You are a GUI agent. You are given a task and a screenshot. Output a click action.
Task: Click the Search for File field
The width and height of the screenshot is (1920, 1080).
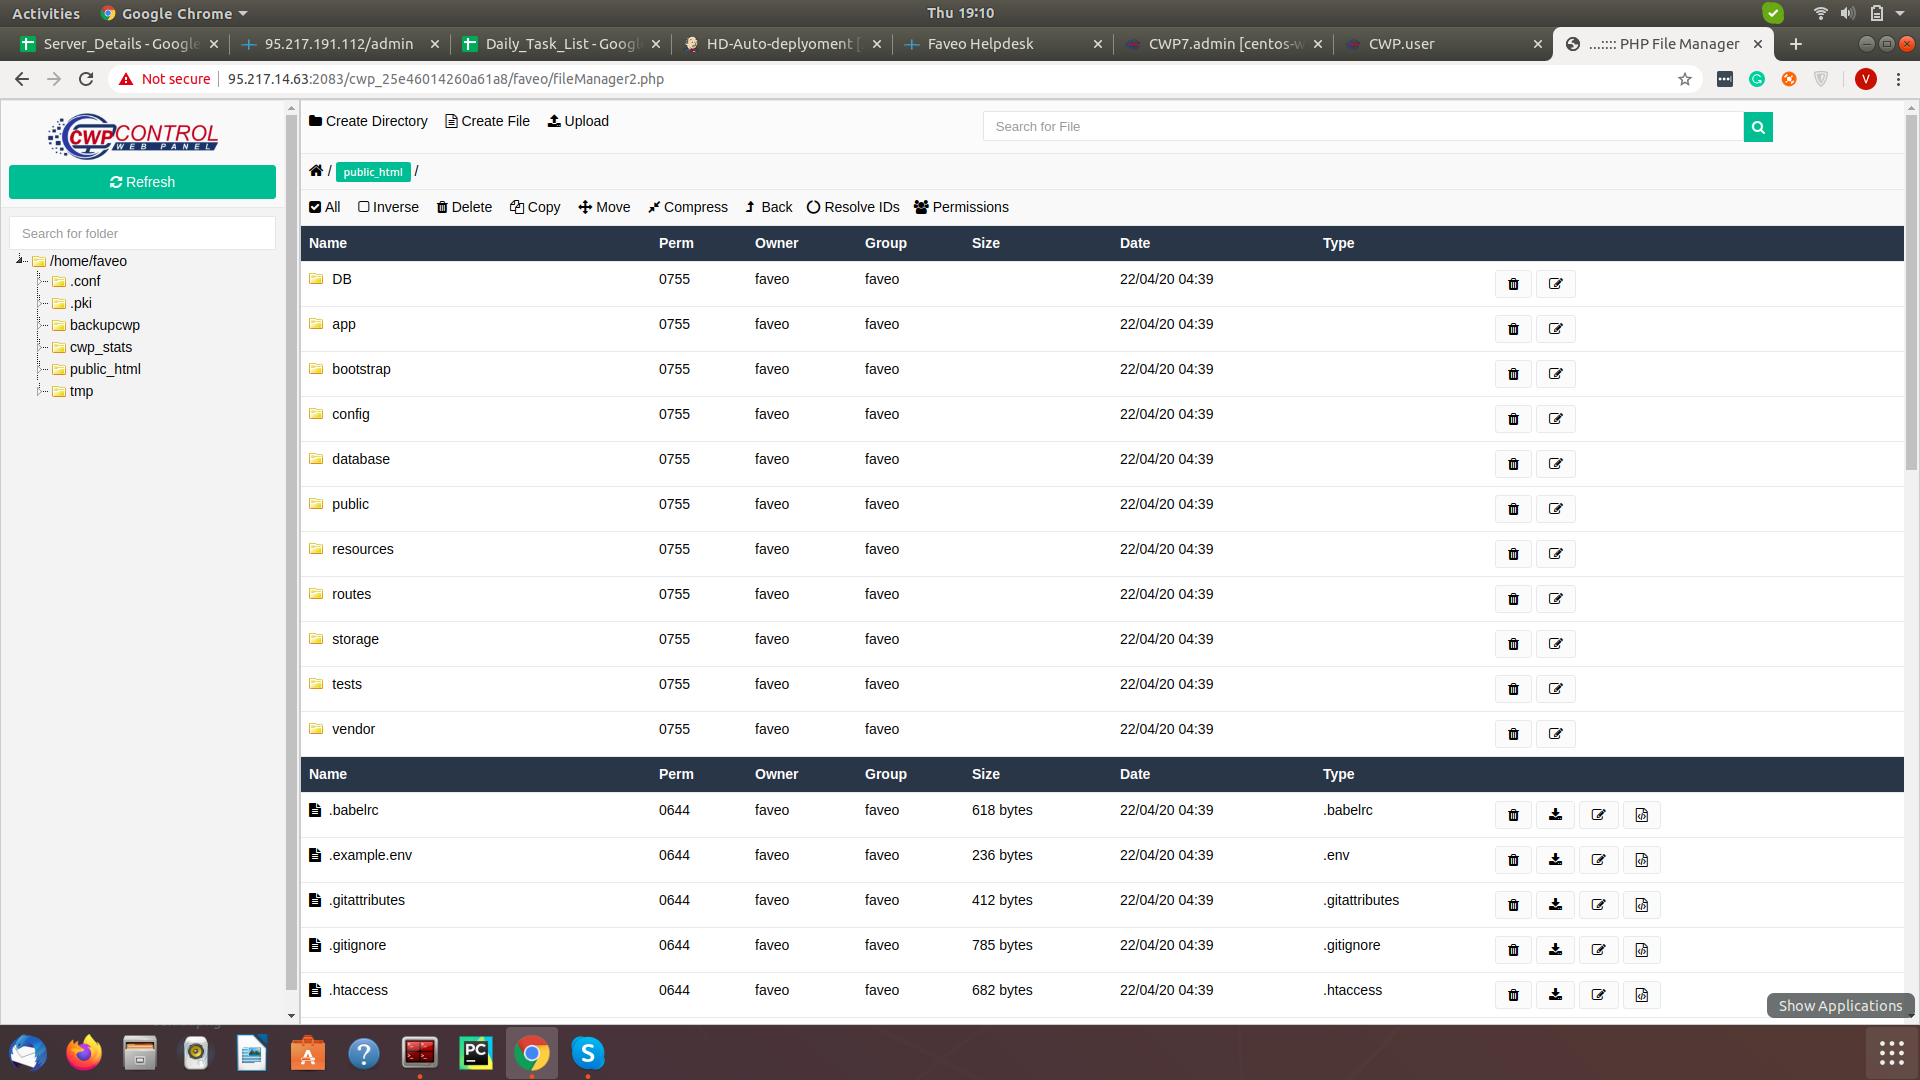(1362, 127)
